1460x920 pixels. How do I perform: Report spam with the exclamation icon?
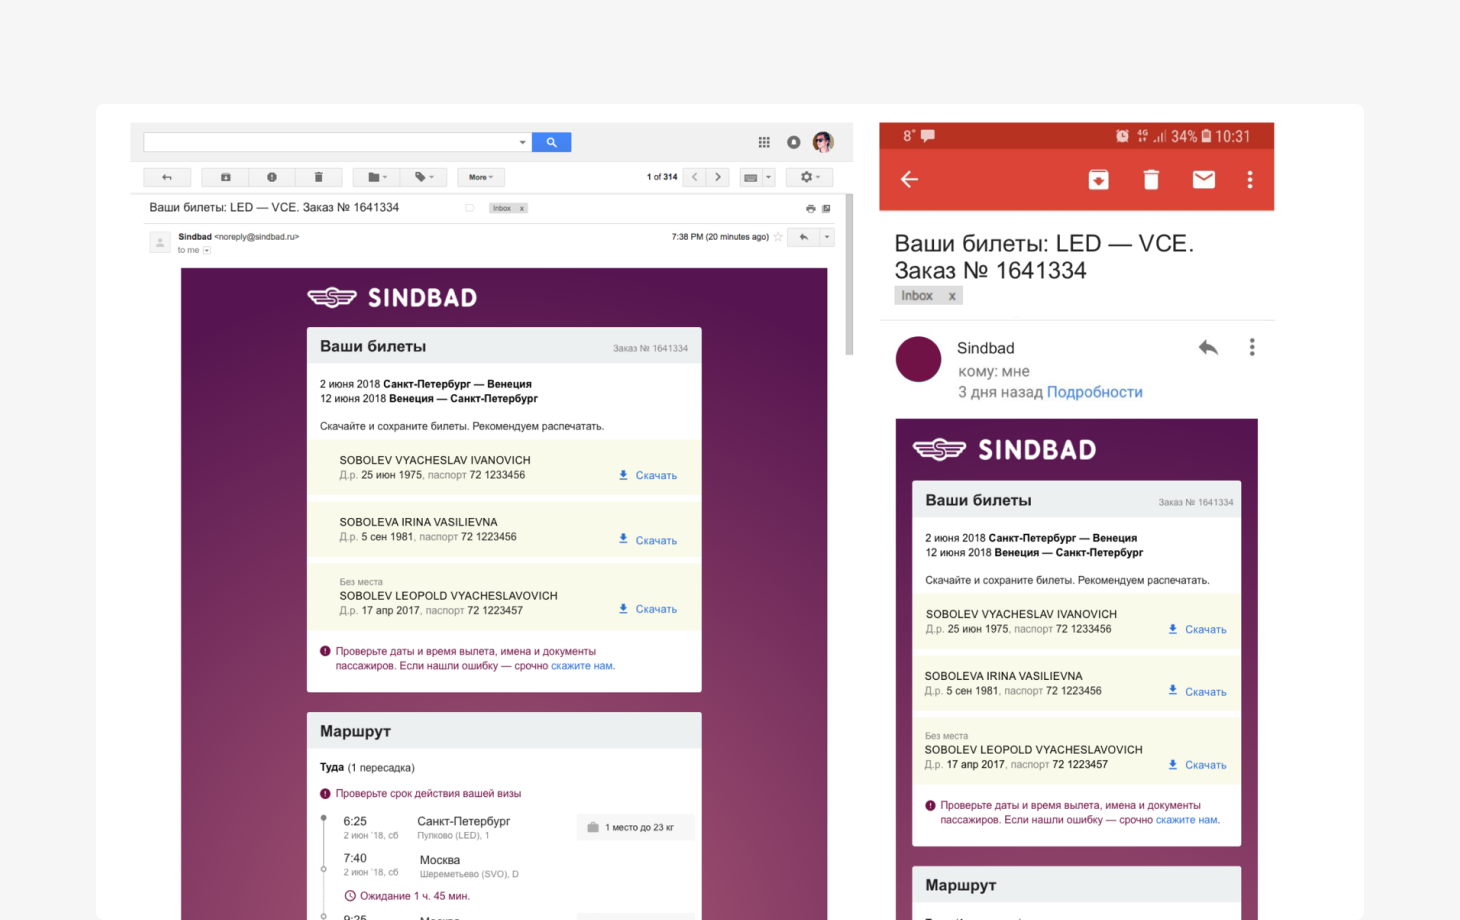point(272,177)
